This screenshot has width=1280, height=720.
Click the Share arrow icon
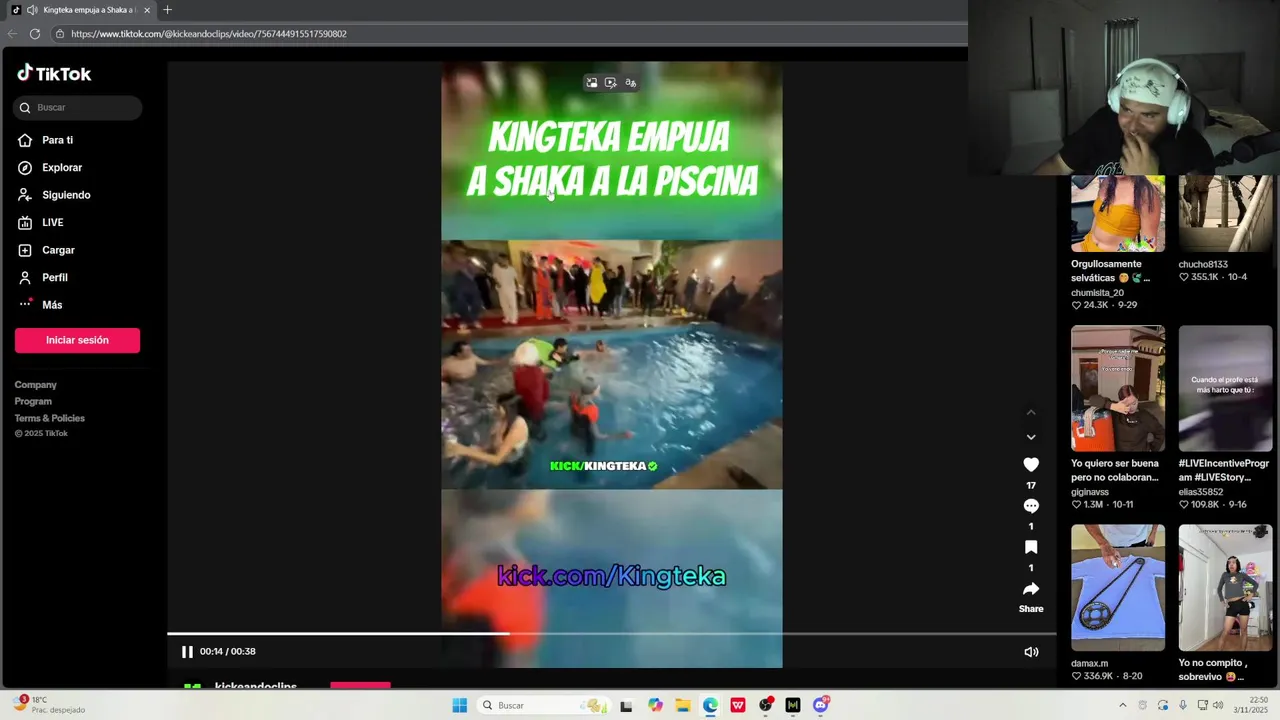[1031, 589]
